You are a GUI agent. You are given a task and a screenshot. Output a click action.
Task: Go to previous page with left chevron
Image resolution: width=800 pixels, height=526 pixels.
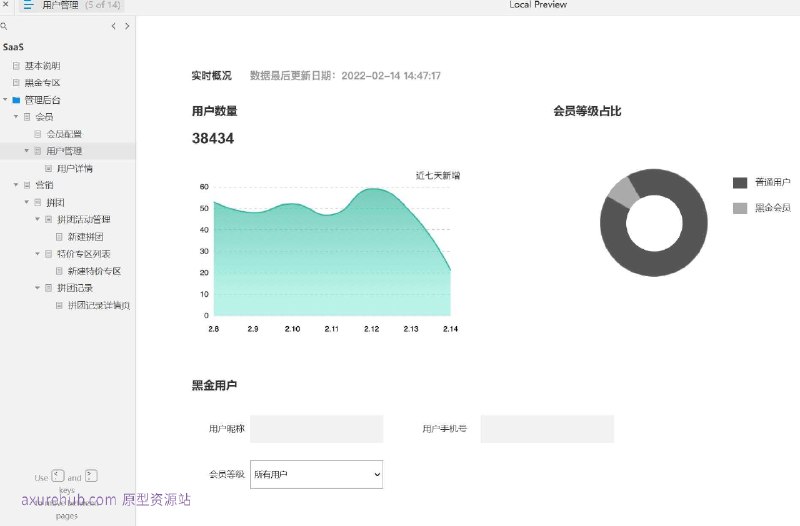[x=113, y=26]
